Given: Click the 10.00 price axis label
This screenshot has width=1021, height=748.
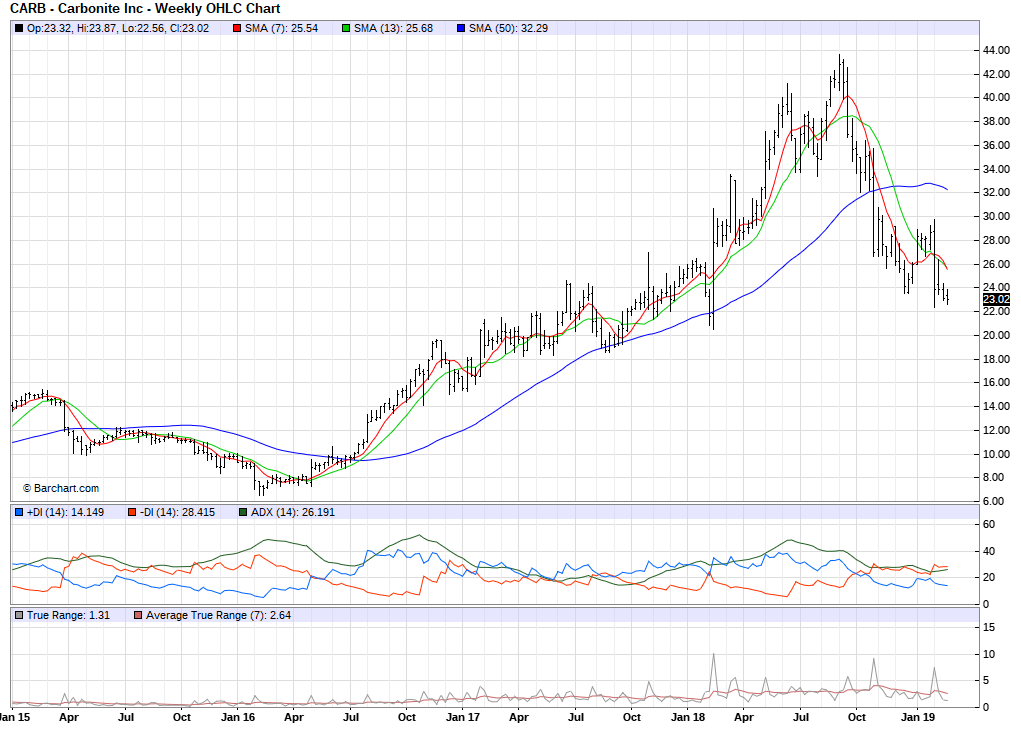Looking at the screenshot, I should [996, 454].
